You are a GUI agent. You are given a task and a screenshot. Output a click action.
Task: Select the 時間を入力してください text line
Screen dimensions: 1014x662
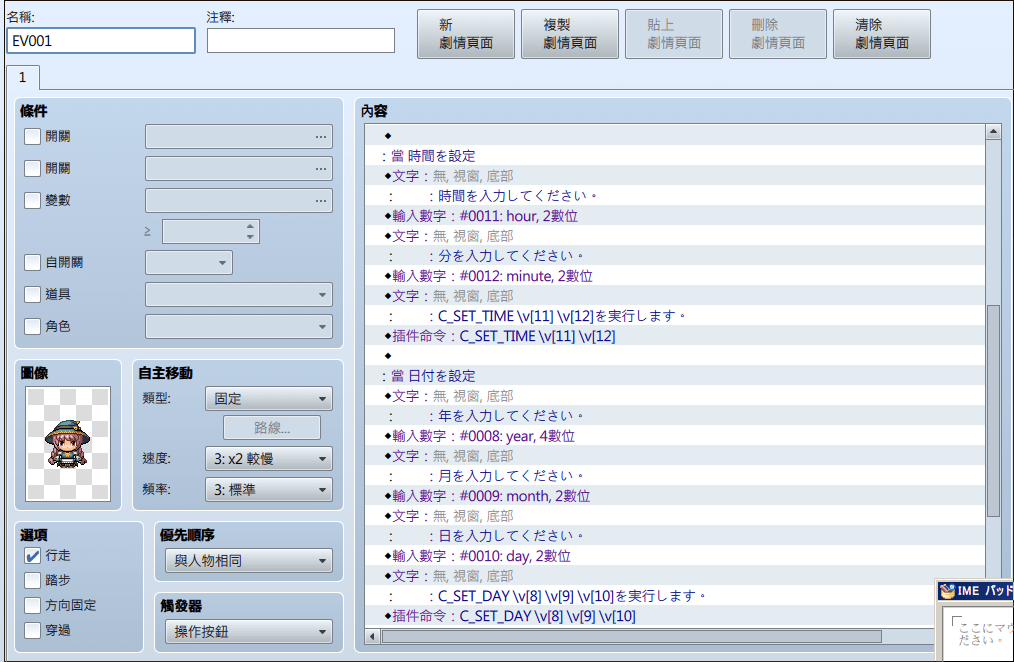pyautogui.click(x=675, y=196)
